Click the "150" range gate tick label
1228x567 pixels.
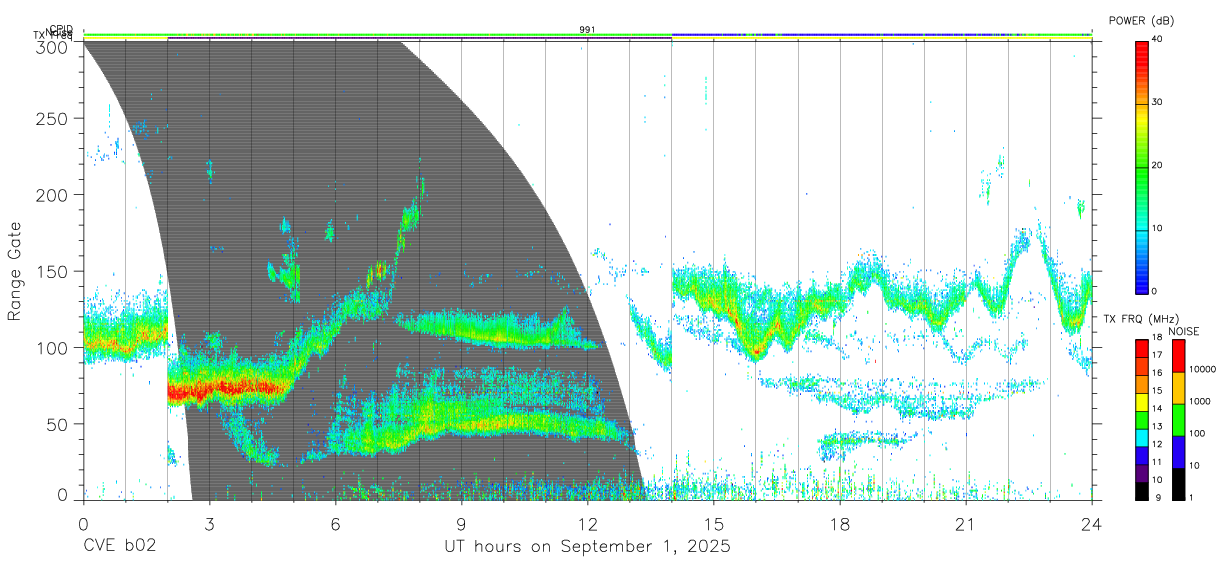point(54,271)
